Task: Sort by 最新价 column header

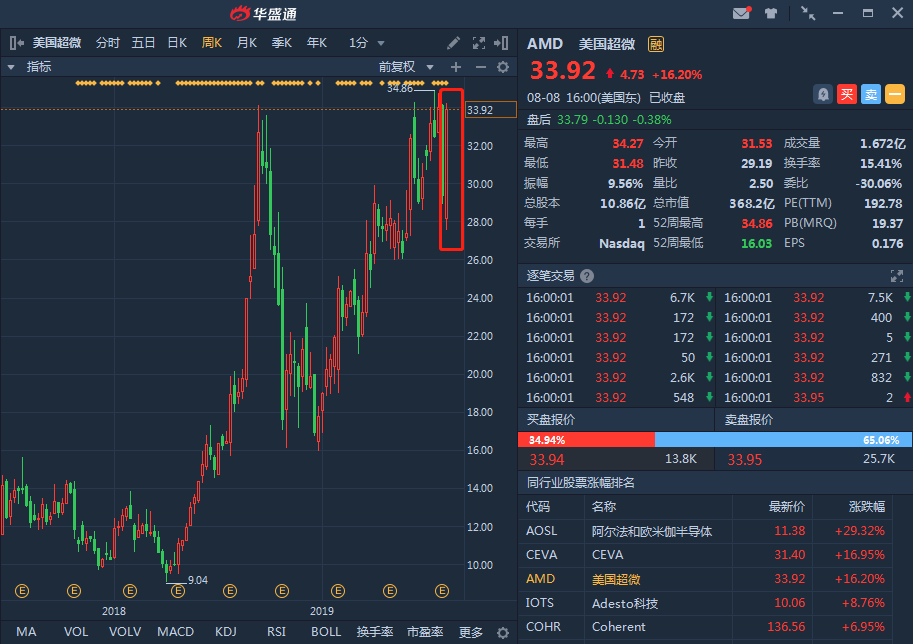Action: click(x=787, y=507)
